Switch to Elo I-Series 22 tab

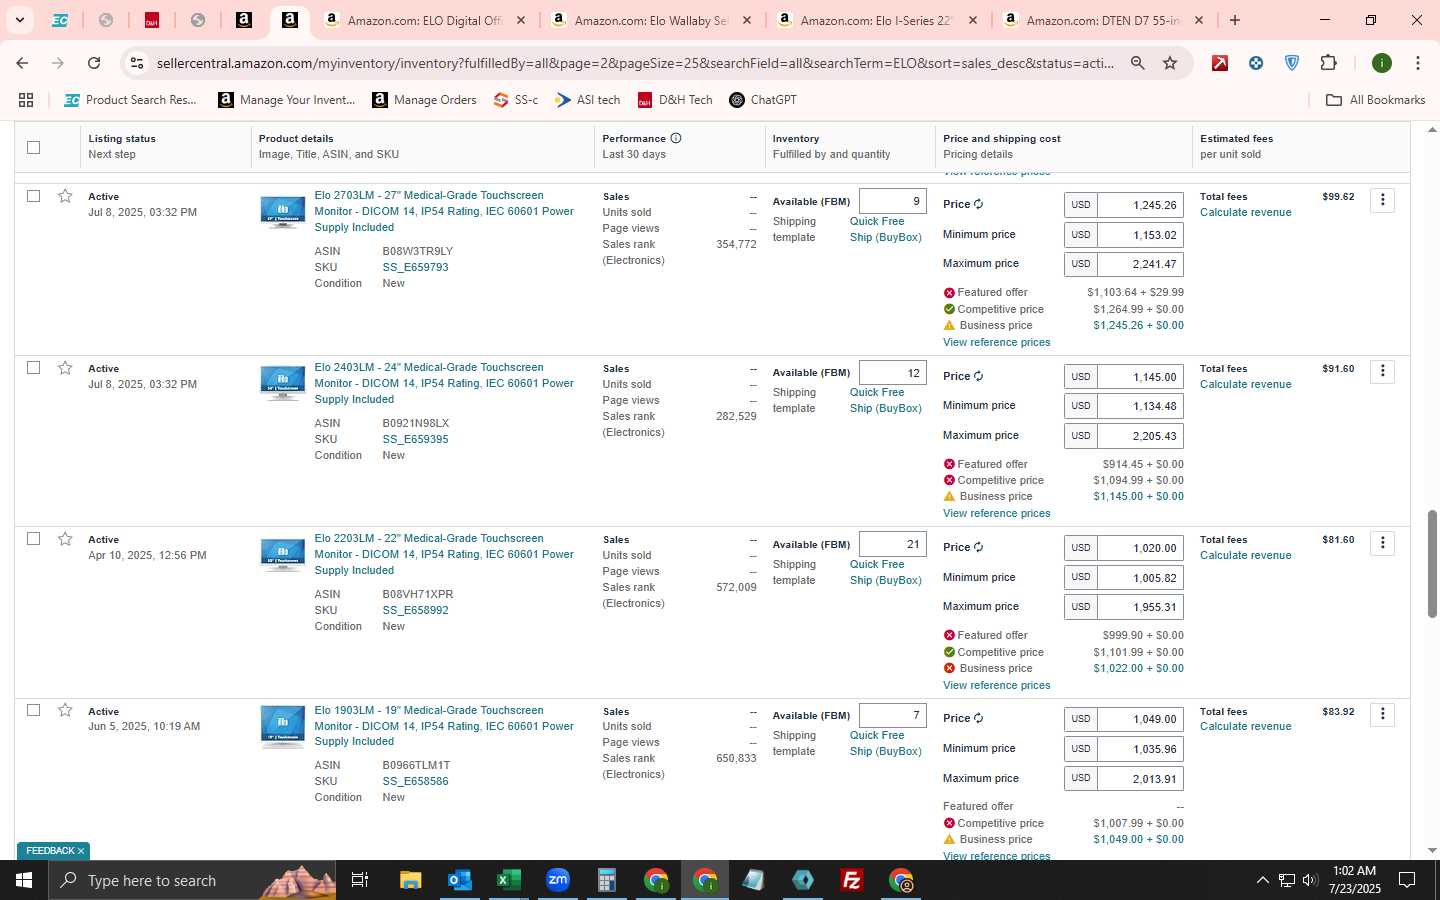pyautogui.click(x=876, y=20)
